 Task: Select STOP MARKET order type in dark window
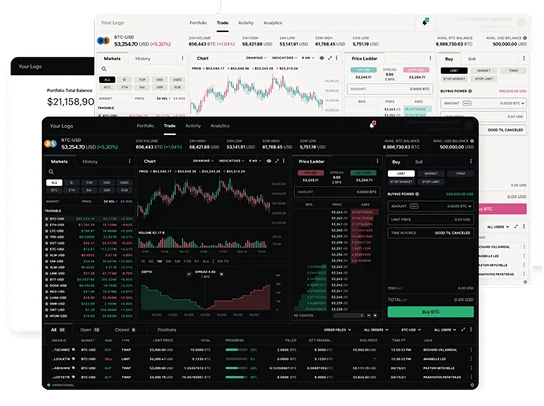pyautogui.click(x=401, y=181)
